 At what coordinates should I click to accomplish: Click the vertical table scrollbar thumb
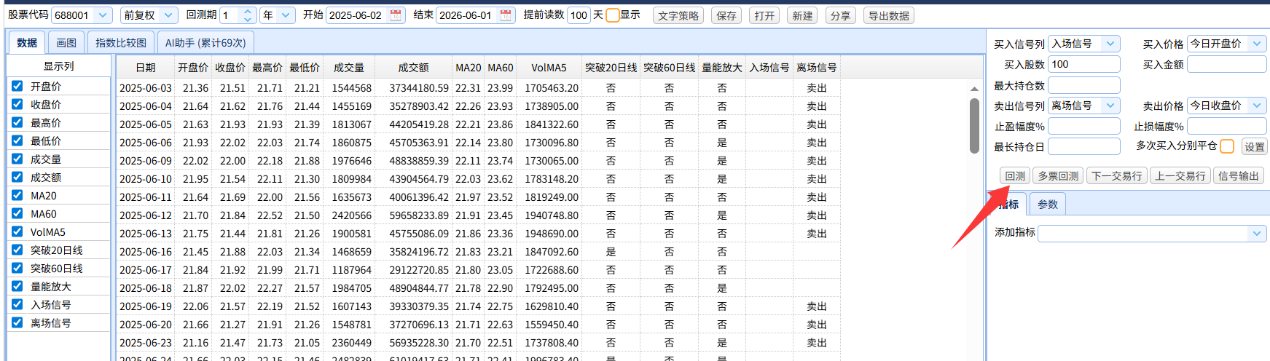(x=974, y=126)
